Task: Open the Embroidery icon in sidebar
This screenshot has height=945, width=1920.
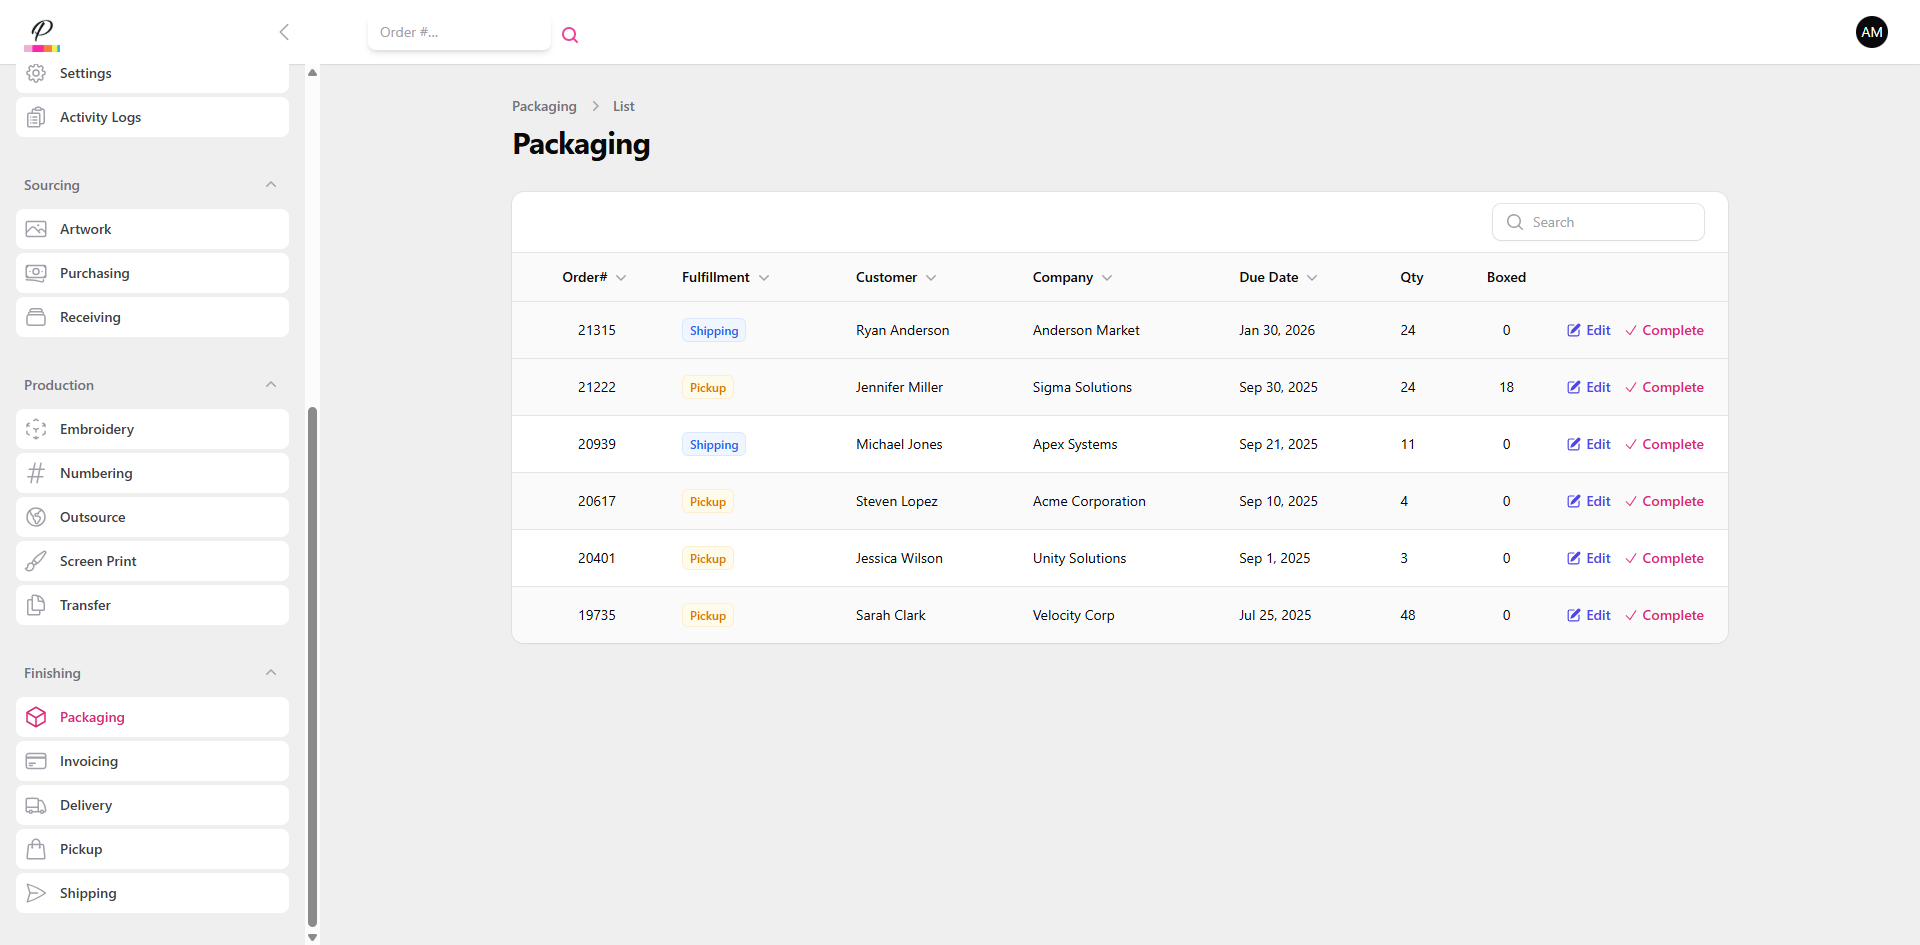Action: tap(36, 429)
